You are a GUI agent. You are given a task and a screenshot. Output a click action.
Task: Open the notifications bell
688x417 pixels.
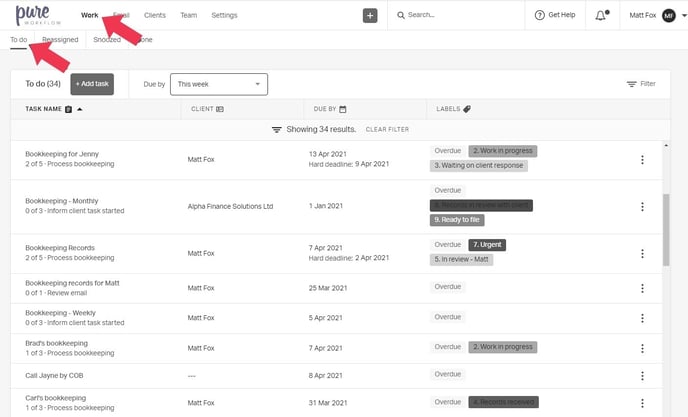tap(601, 15)
